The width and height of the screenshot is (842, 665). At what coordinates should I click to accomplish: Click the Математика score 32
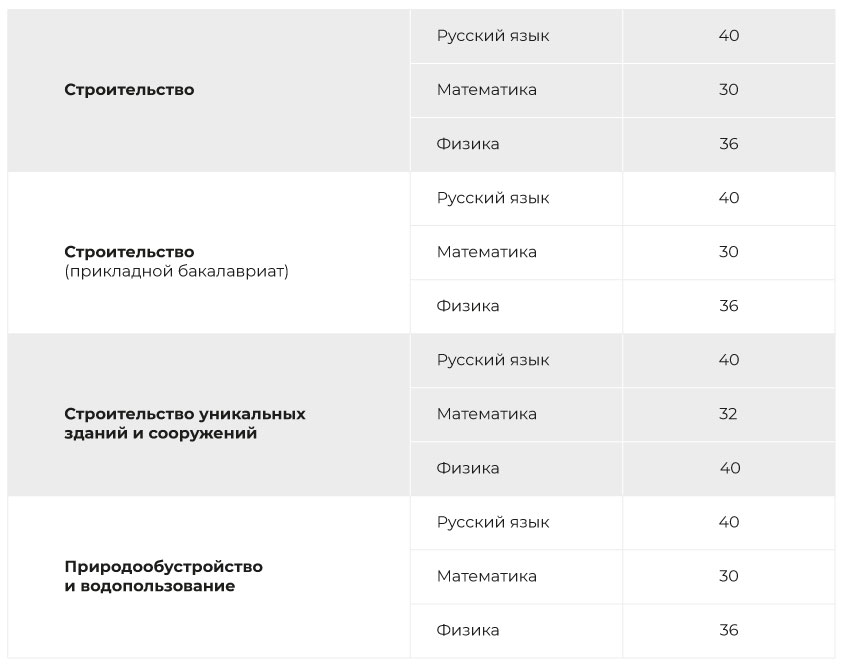coord(728,414)
